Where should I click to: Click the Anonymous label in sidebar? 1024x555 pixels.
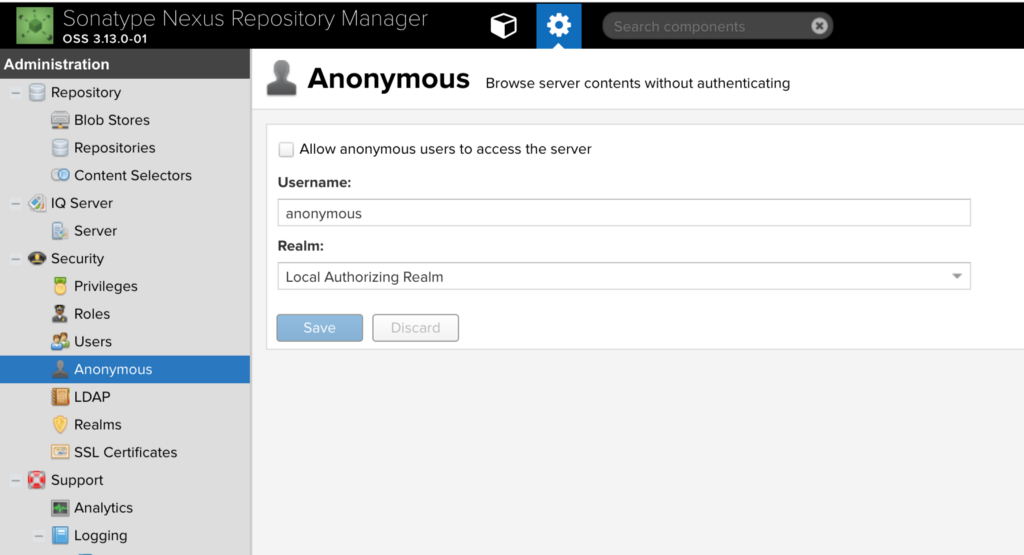click(x=113, y=369)
